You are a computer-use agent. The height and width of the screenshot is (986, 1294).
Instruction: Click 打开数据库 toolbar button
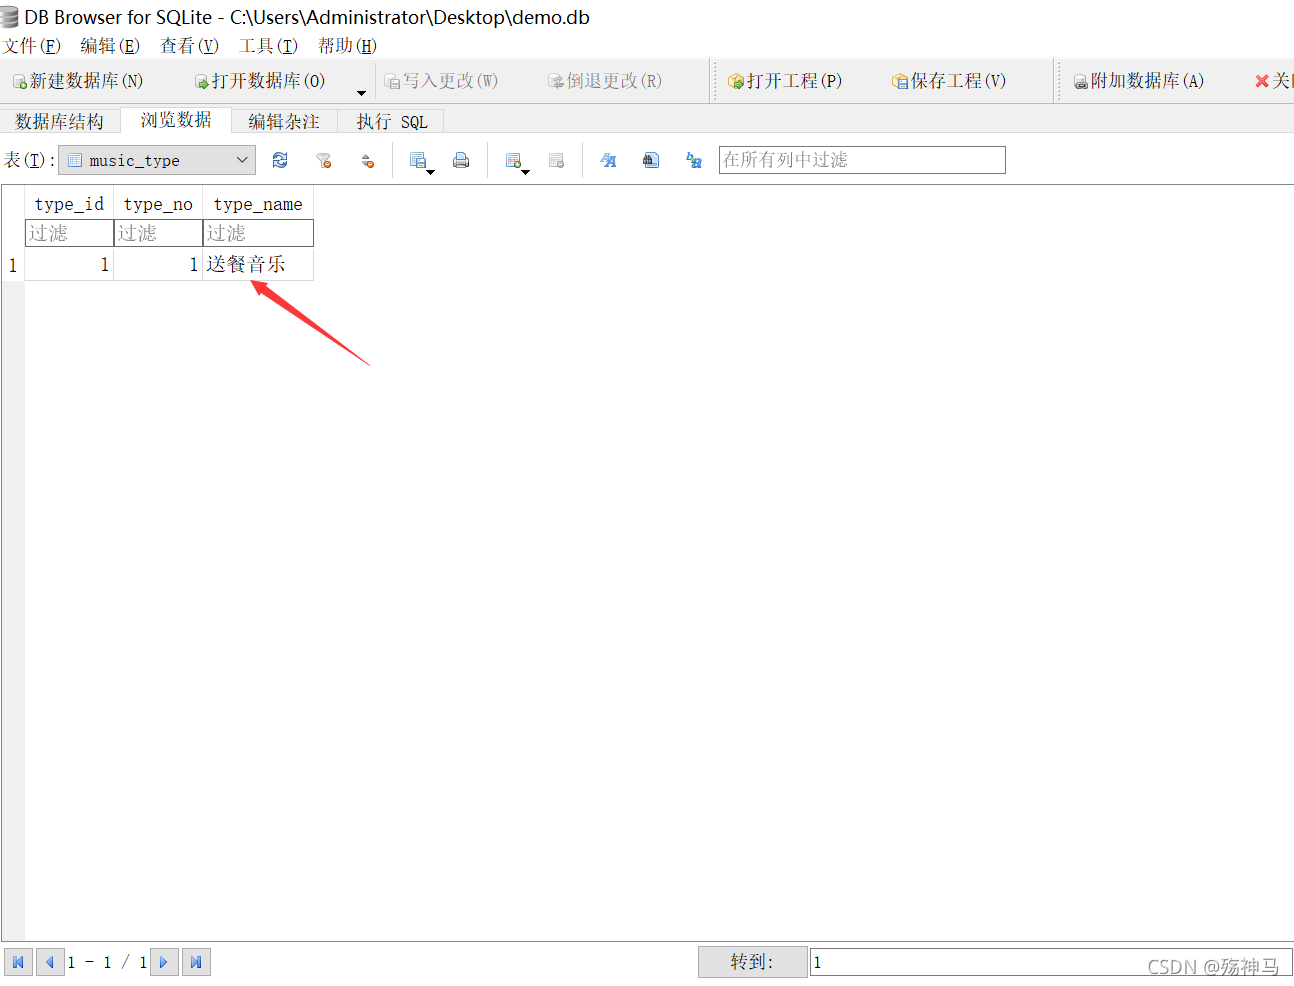click(x=260, y=81)
